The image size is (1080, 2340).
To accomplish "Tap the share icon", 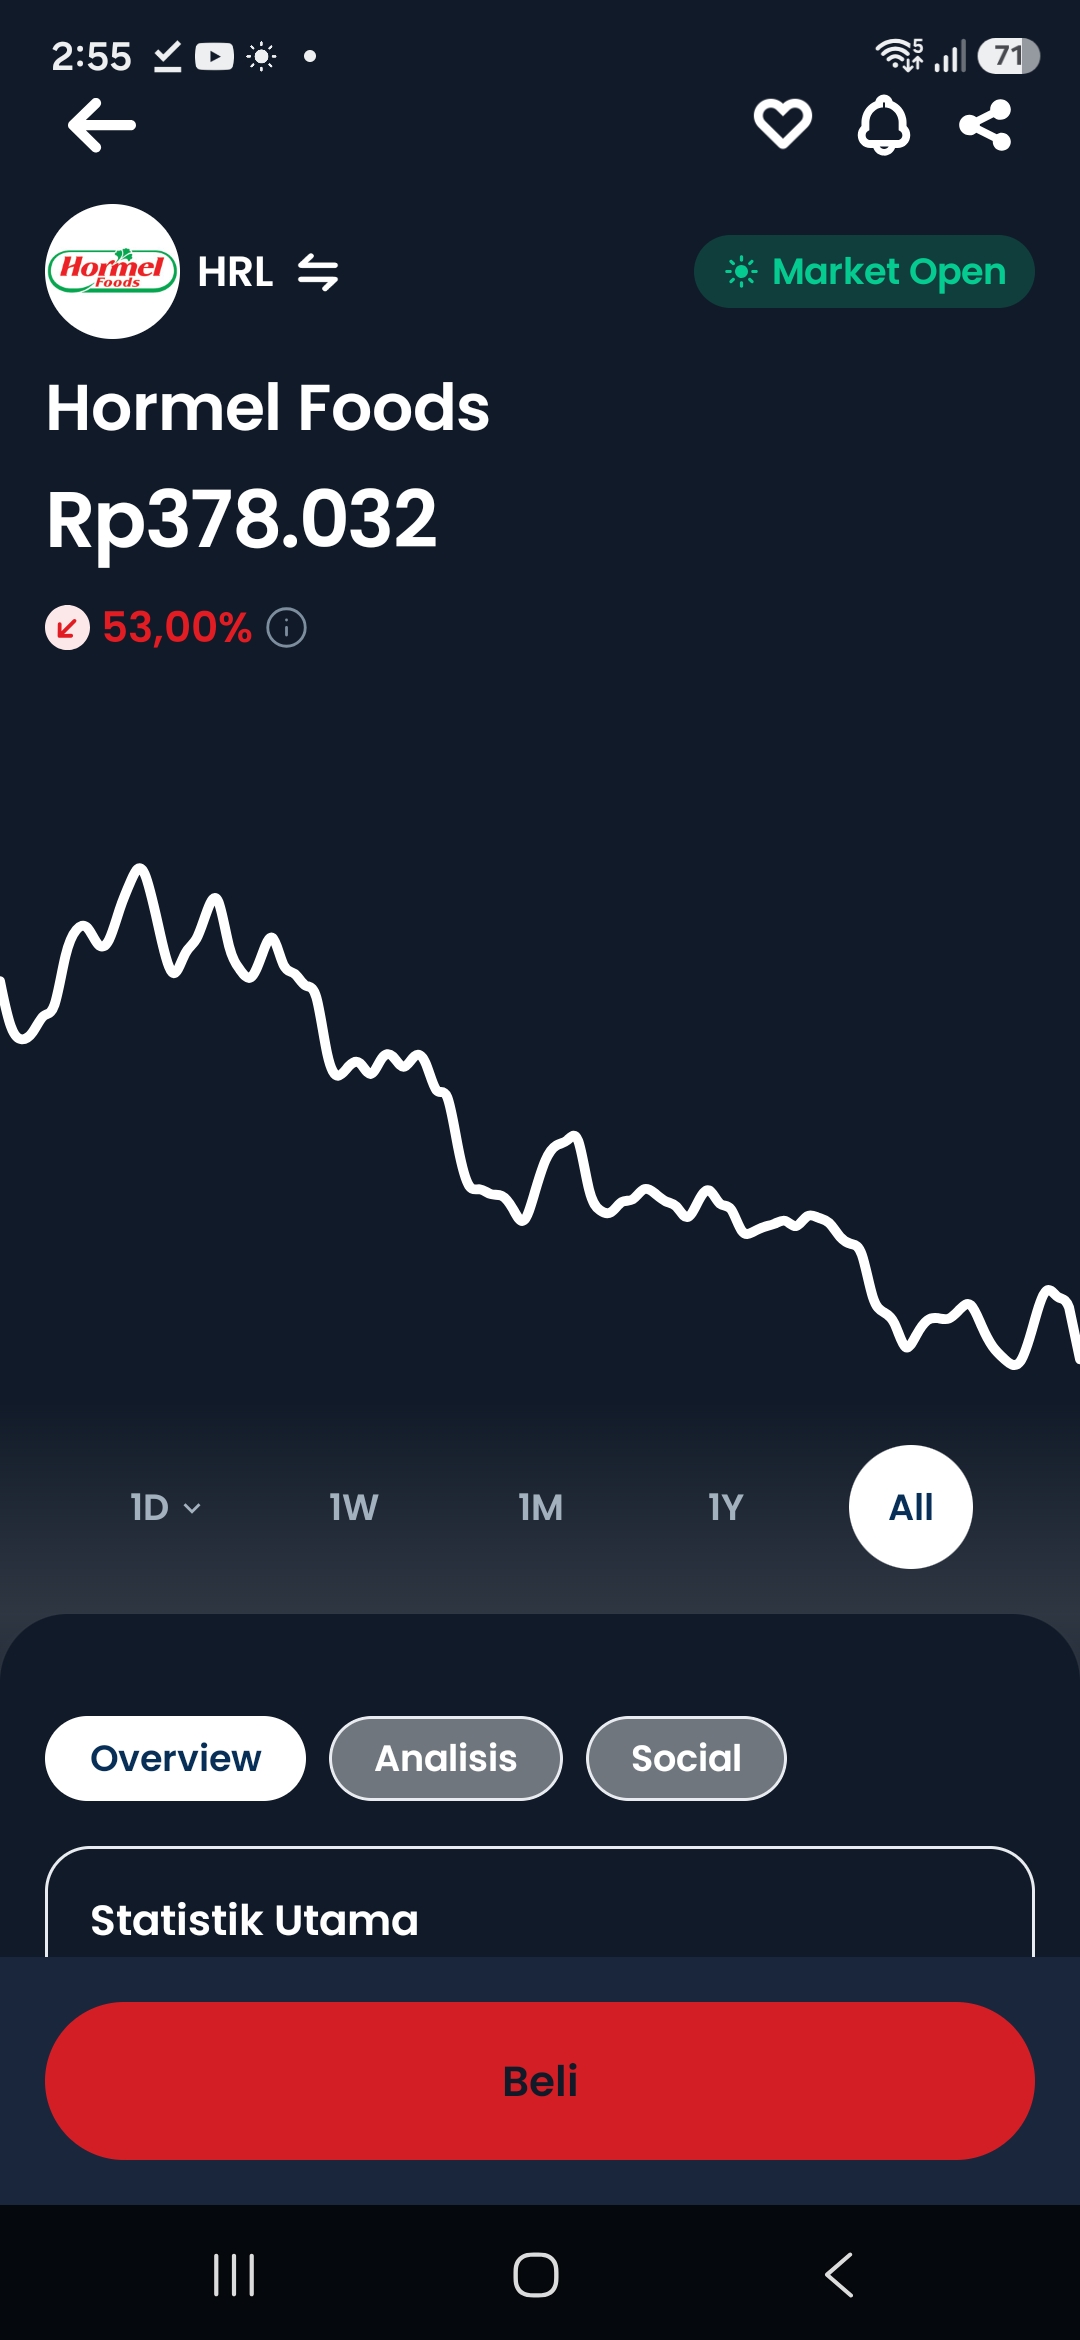I will 985,125.
